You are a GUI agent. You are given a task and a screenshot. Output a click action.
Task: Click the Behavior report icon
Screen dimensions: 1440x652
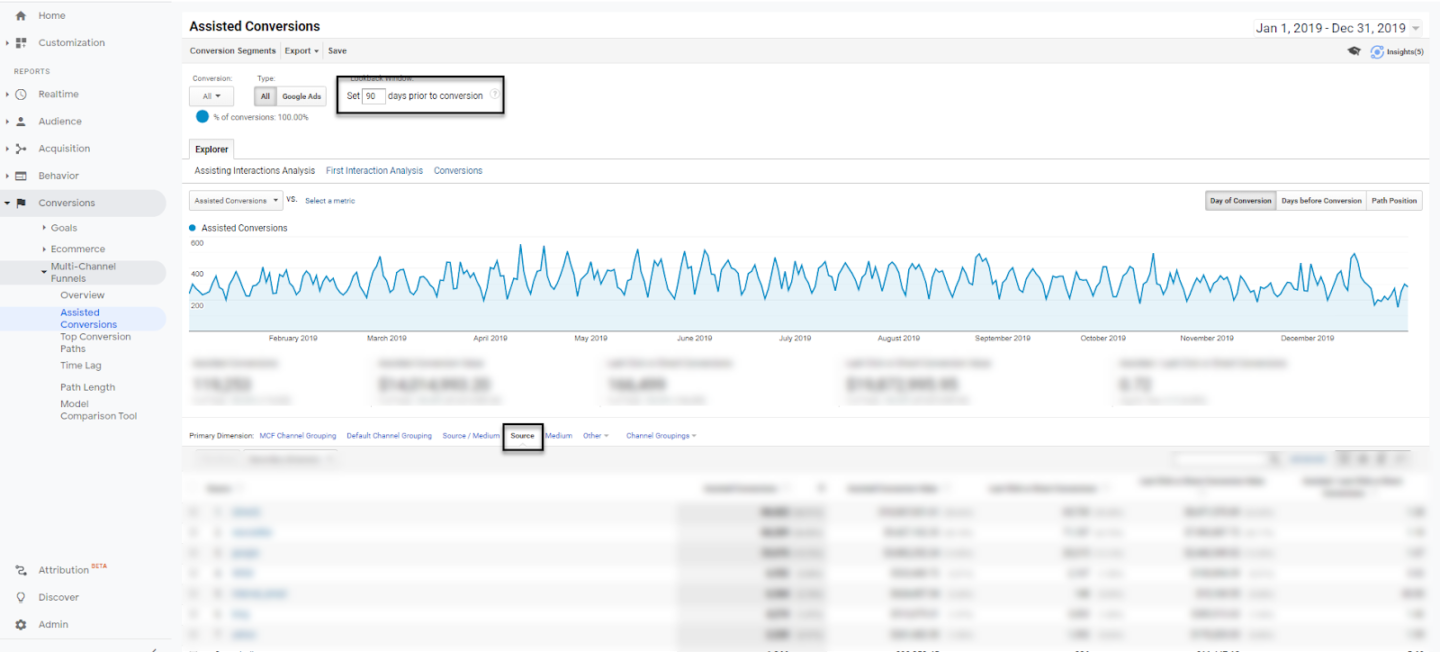(21, 176)
